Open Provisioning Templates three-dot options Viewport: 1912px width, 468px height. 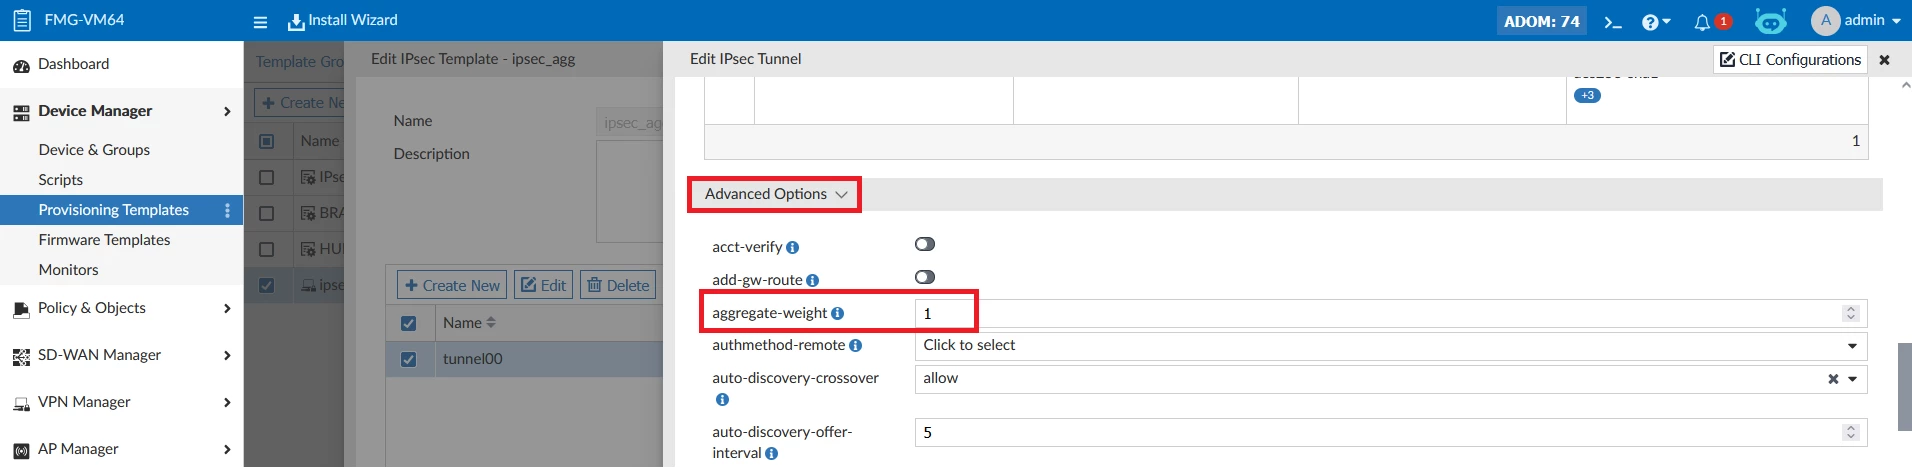[x=227, y=210]
